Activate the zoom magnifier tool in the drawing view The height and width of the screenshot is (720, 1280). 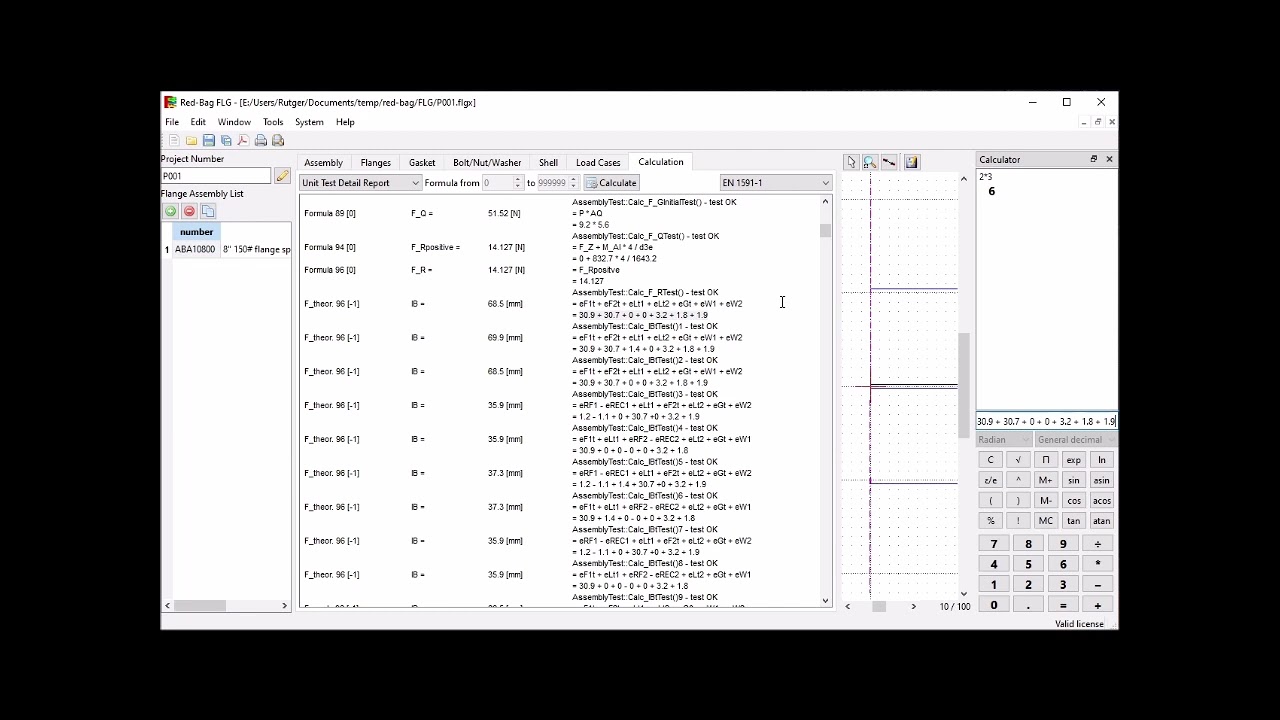pos(870,162)
